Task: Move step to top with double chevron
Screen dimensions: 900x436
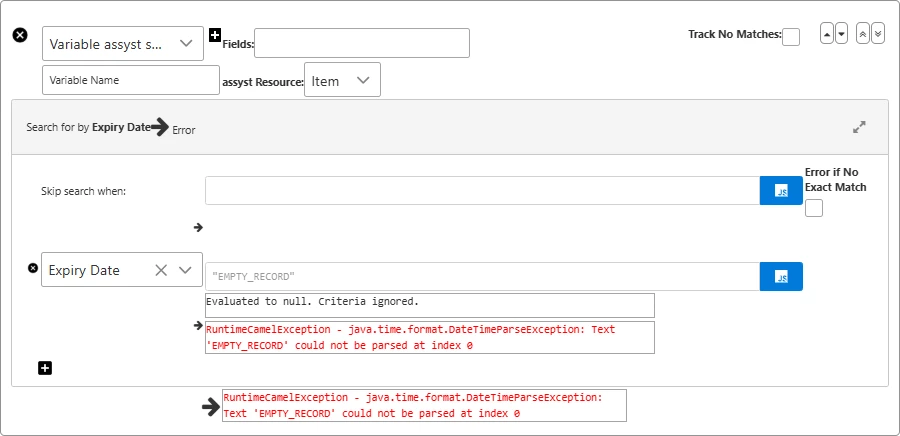Action: coord(863,34)
